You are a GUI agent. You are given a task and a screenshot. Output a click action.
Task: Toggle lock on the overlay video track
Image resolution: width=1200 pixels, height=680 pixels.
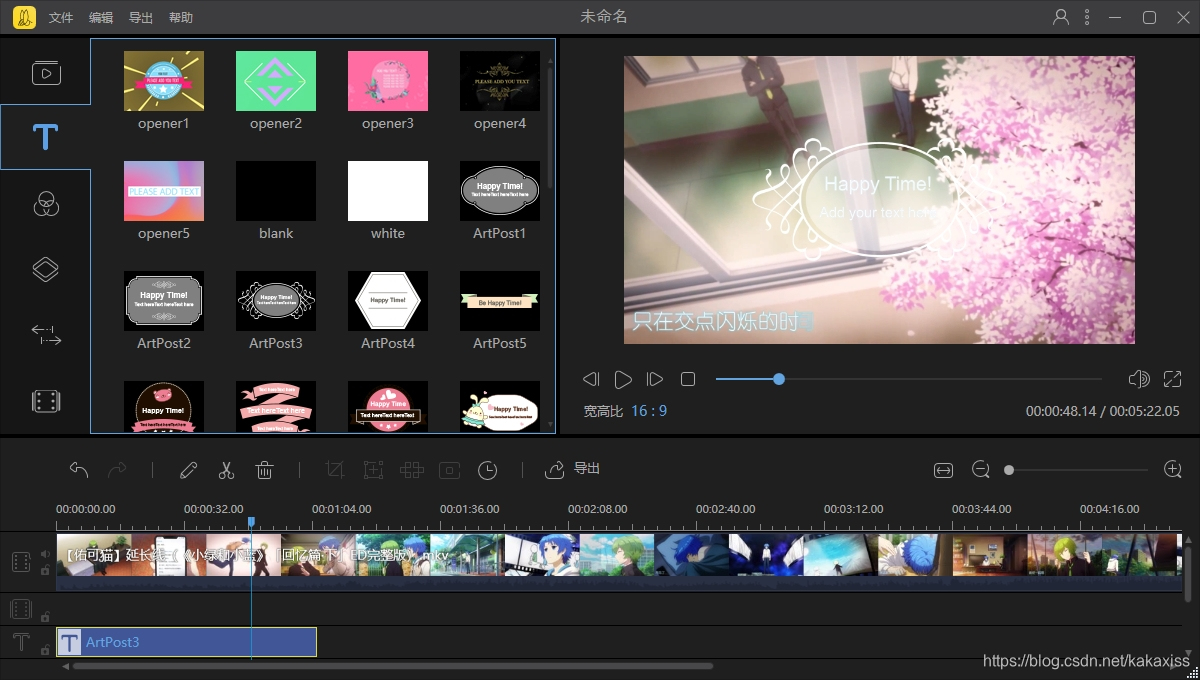coord(45,616)
